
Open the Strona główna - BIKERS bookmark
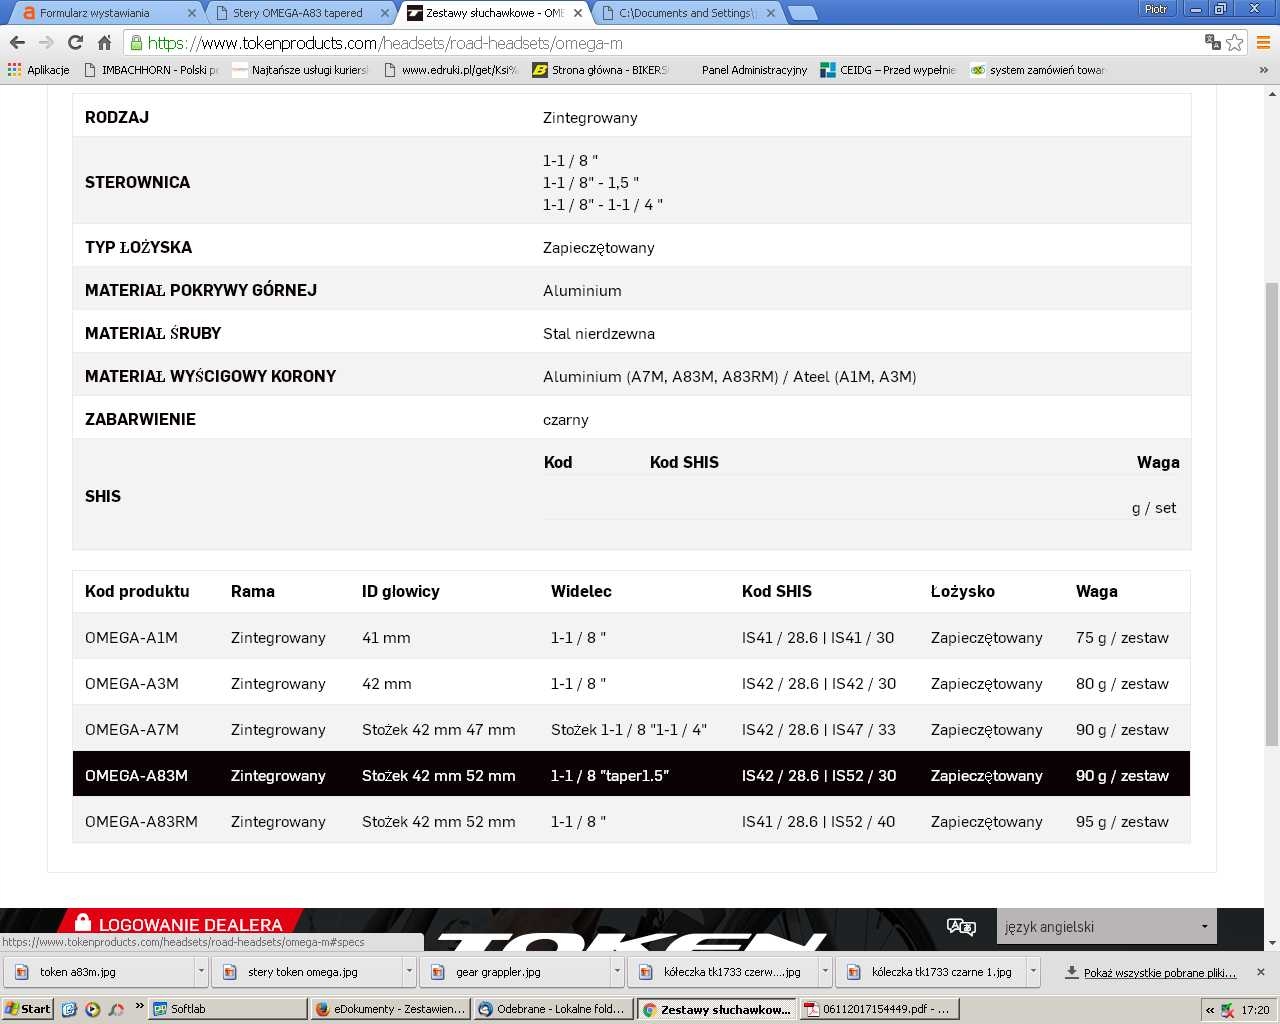601,70
